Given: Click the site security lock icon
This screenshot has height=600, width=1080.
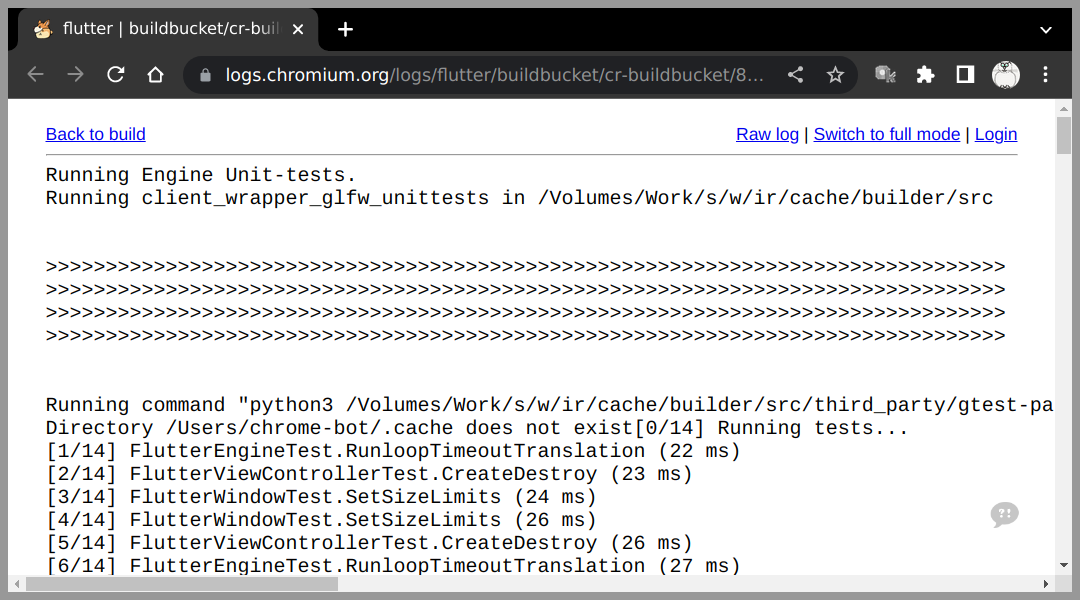Looking at the screenshot, I should click(x=203, y=74).
